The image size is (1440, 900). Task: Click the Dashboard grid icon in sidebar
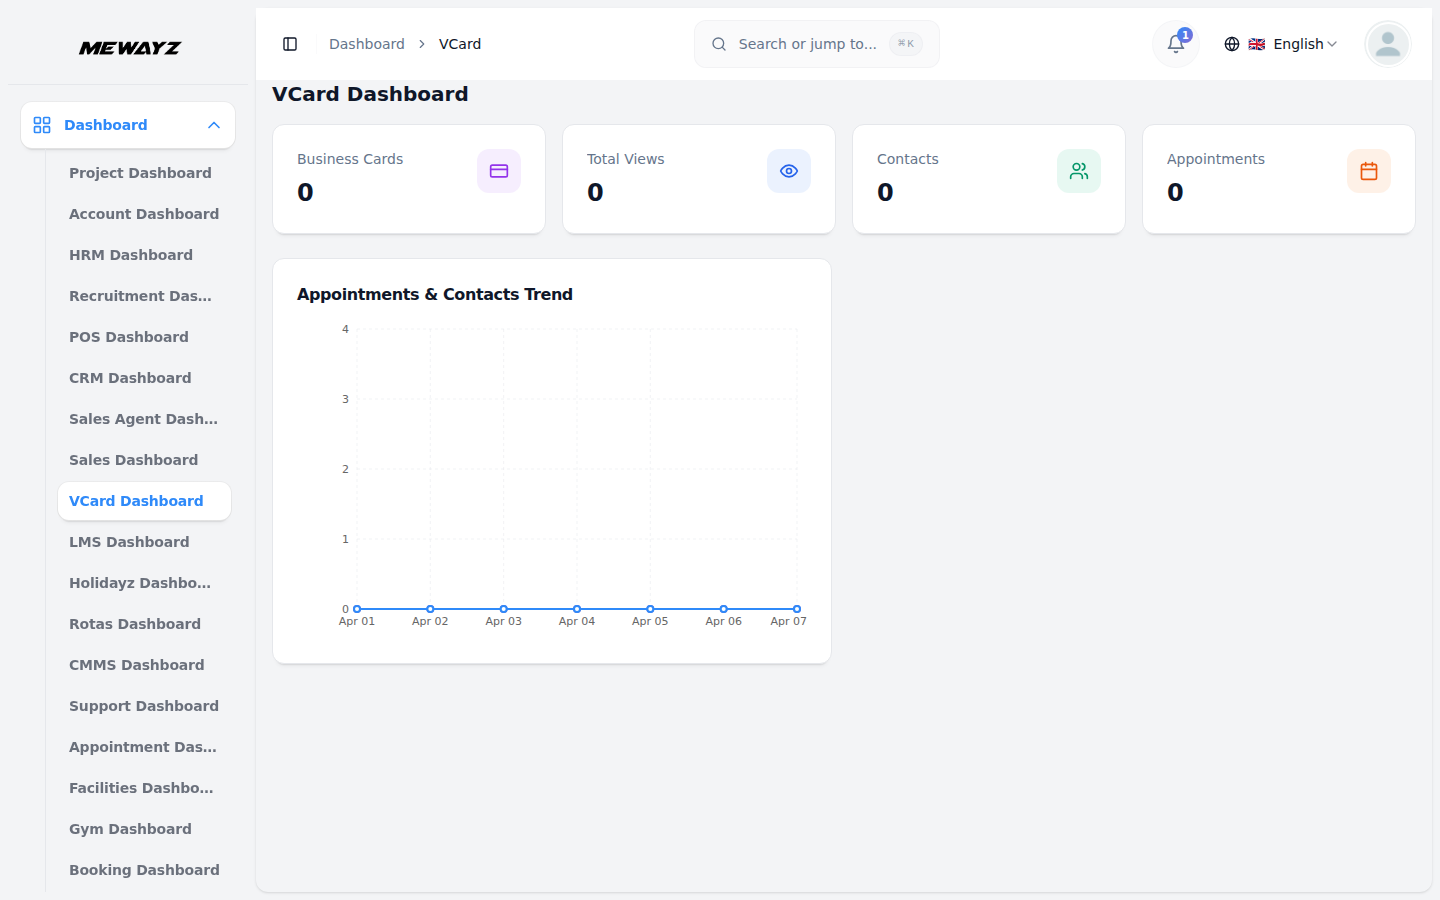click(x=42, y=125)
